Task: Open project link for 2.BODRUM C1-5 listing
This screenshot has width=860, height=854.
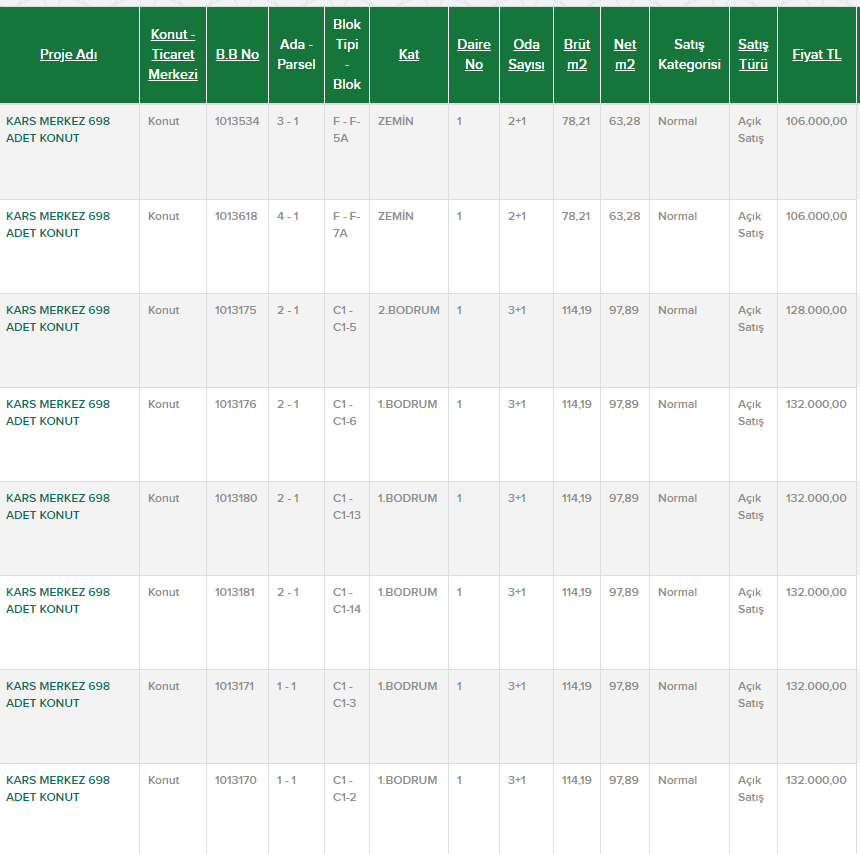Action: [58, 318]
